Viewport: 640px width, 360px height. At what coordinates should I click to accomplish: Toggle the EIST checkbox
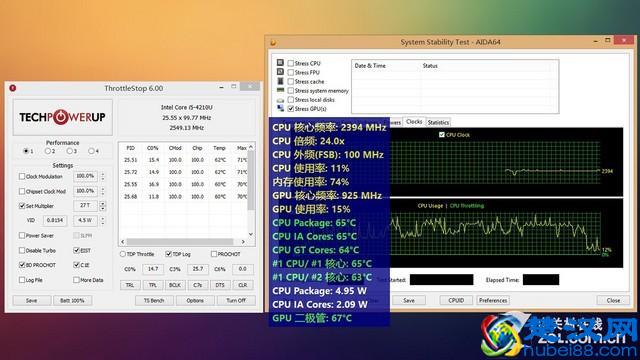tap(76, 250)
